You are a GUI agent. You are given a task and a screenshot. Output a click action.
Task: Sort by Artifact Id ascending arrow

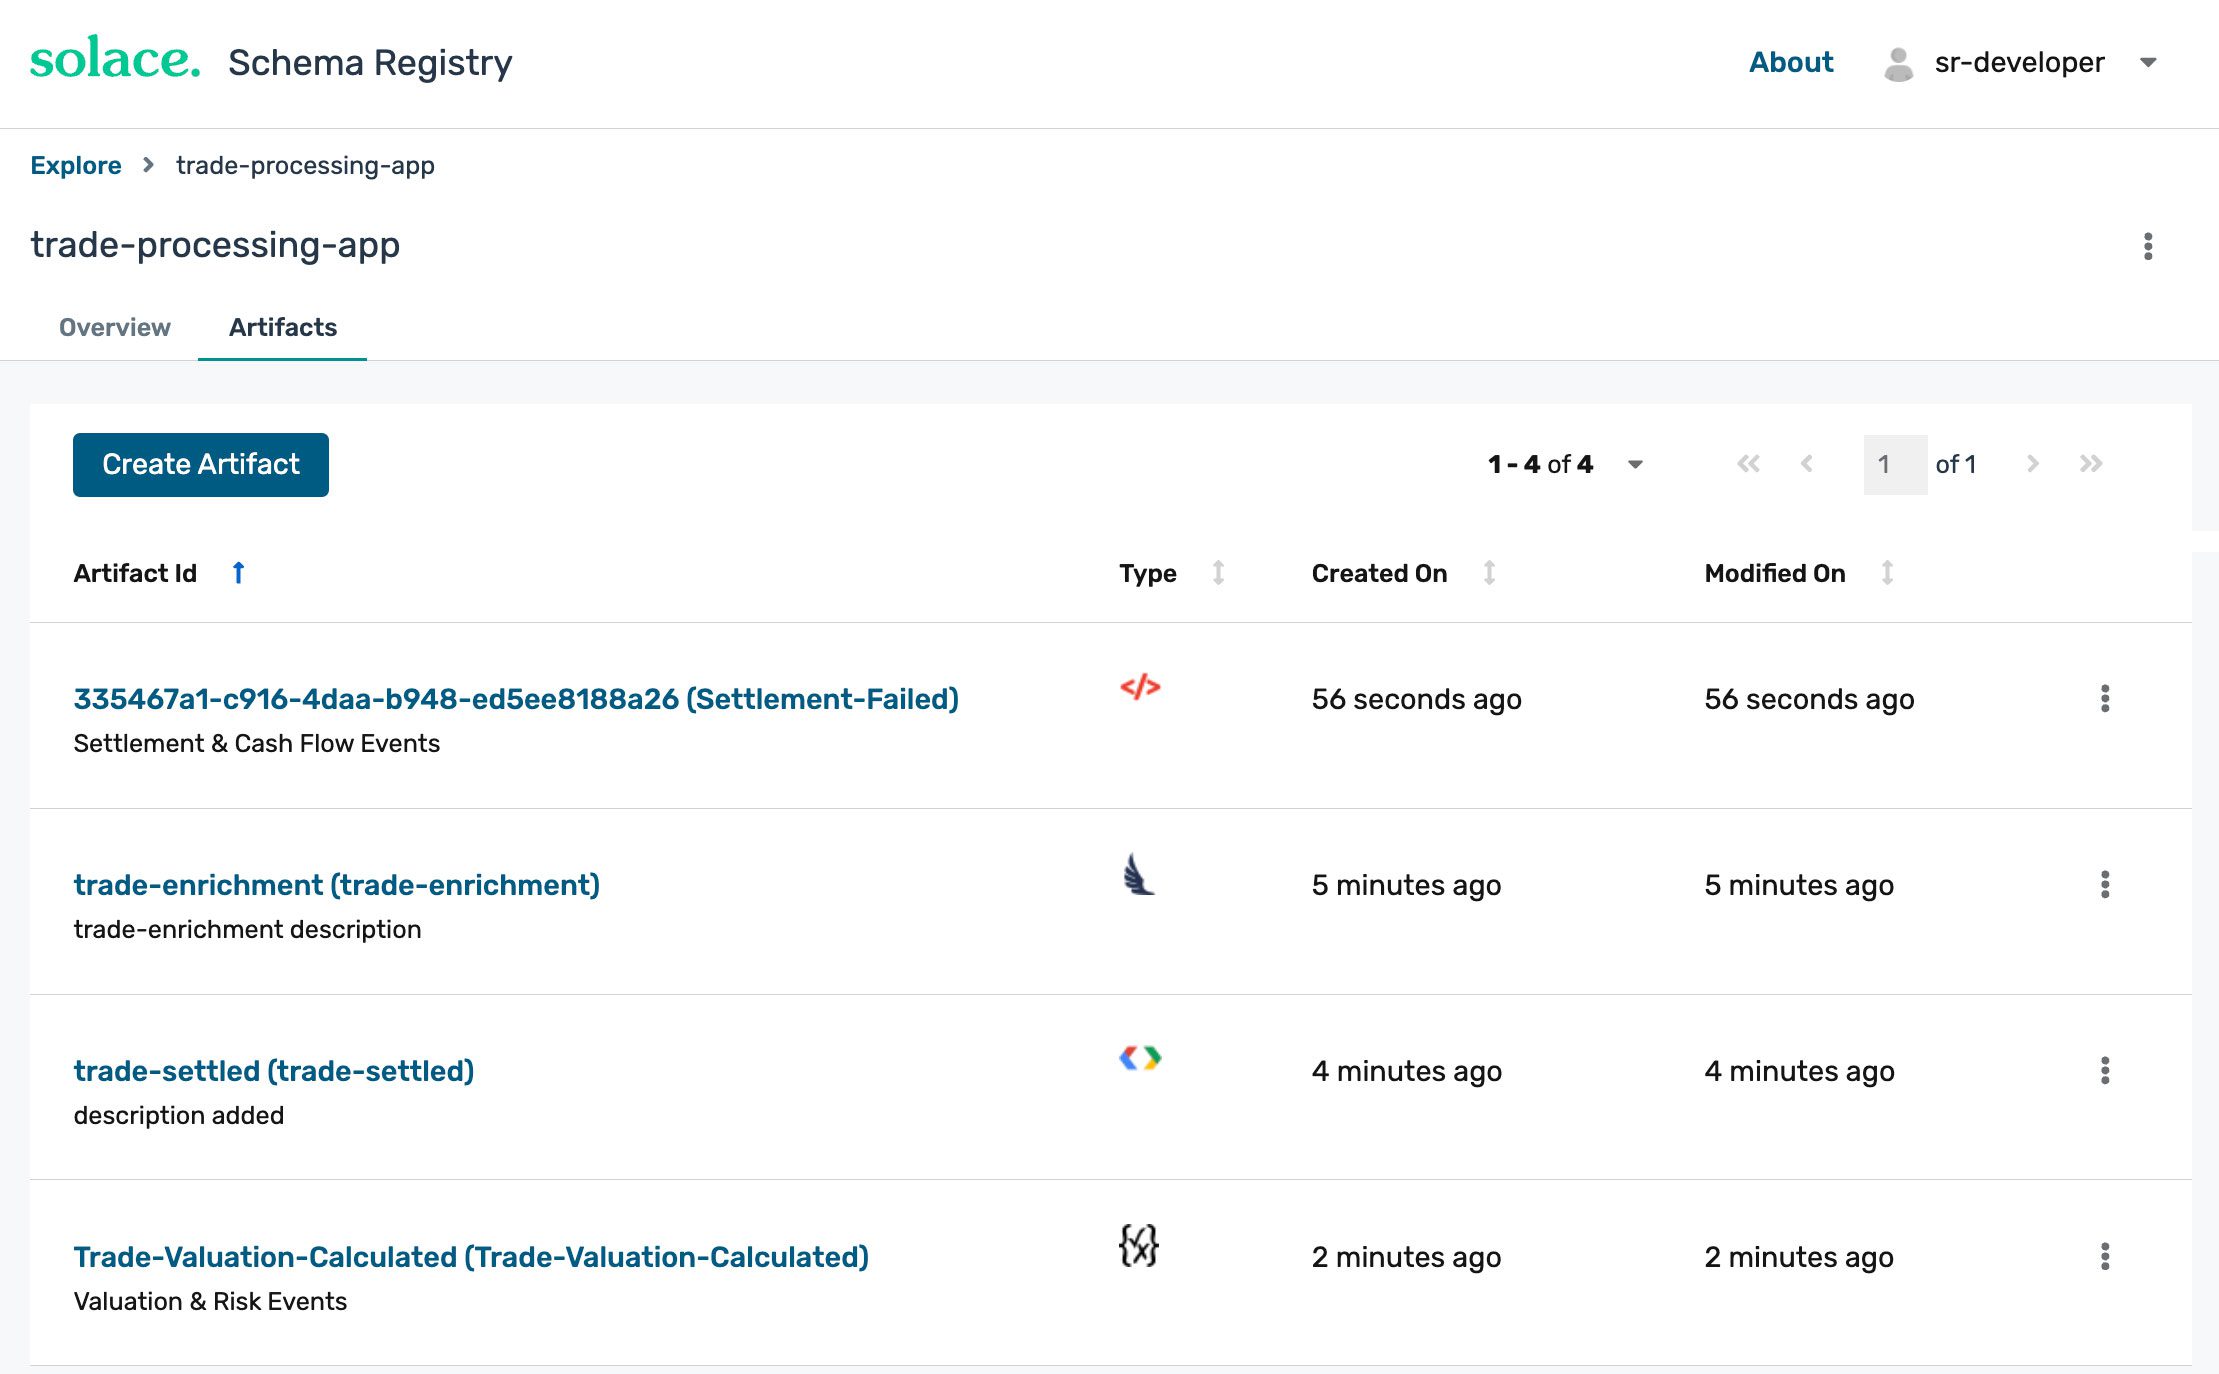[238, 573]
